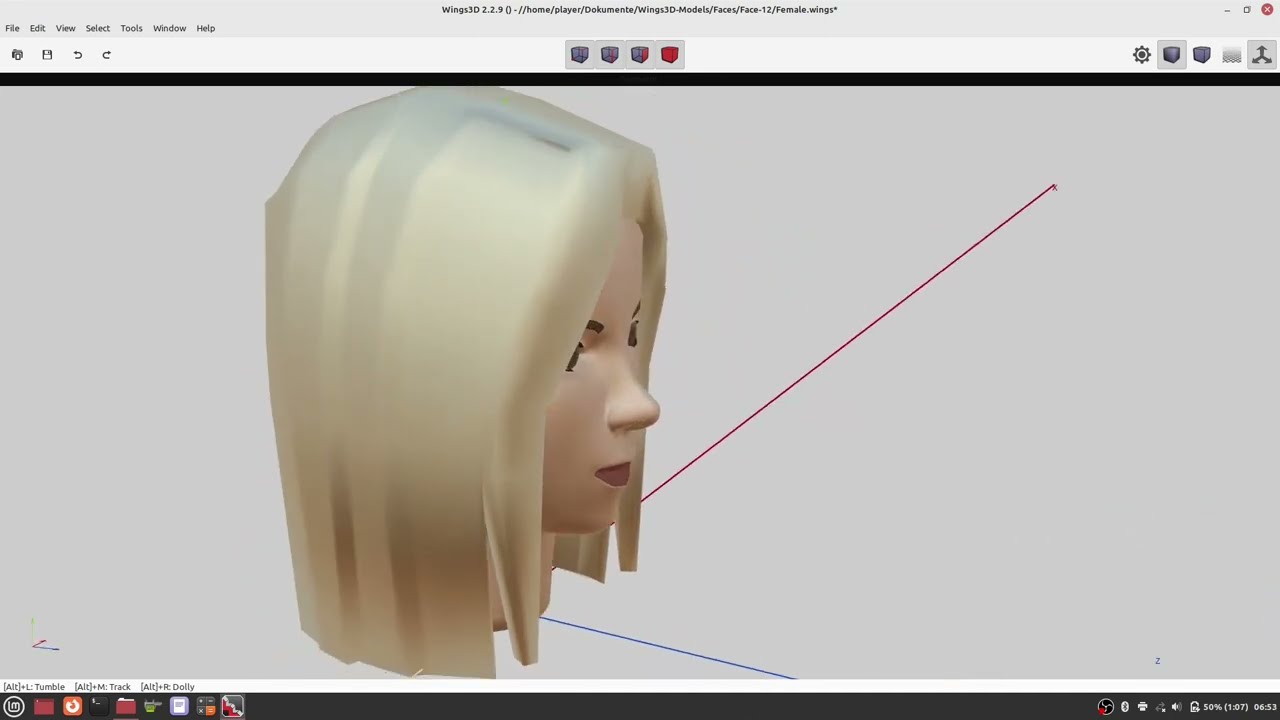1280x720 pixels.
Task: Click the Save toolbar icon
Action: [47, 55]
